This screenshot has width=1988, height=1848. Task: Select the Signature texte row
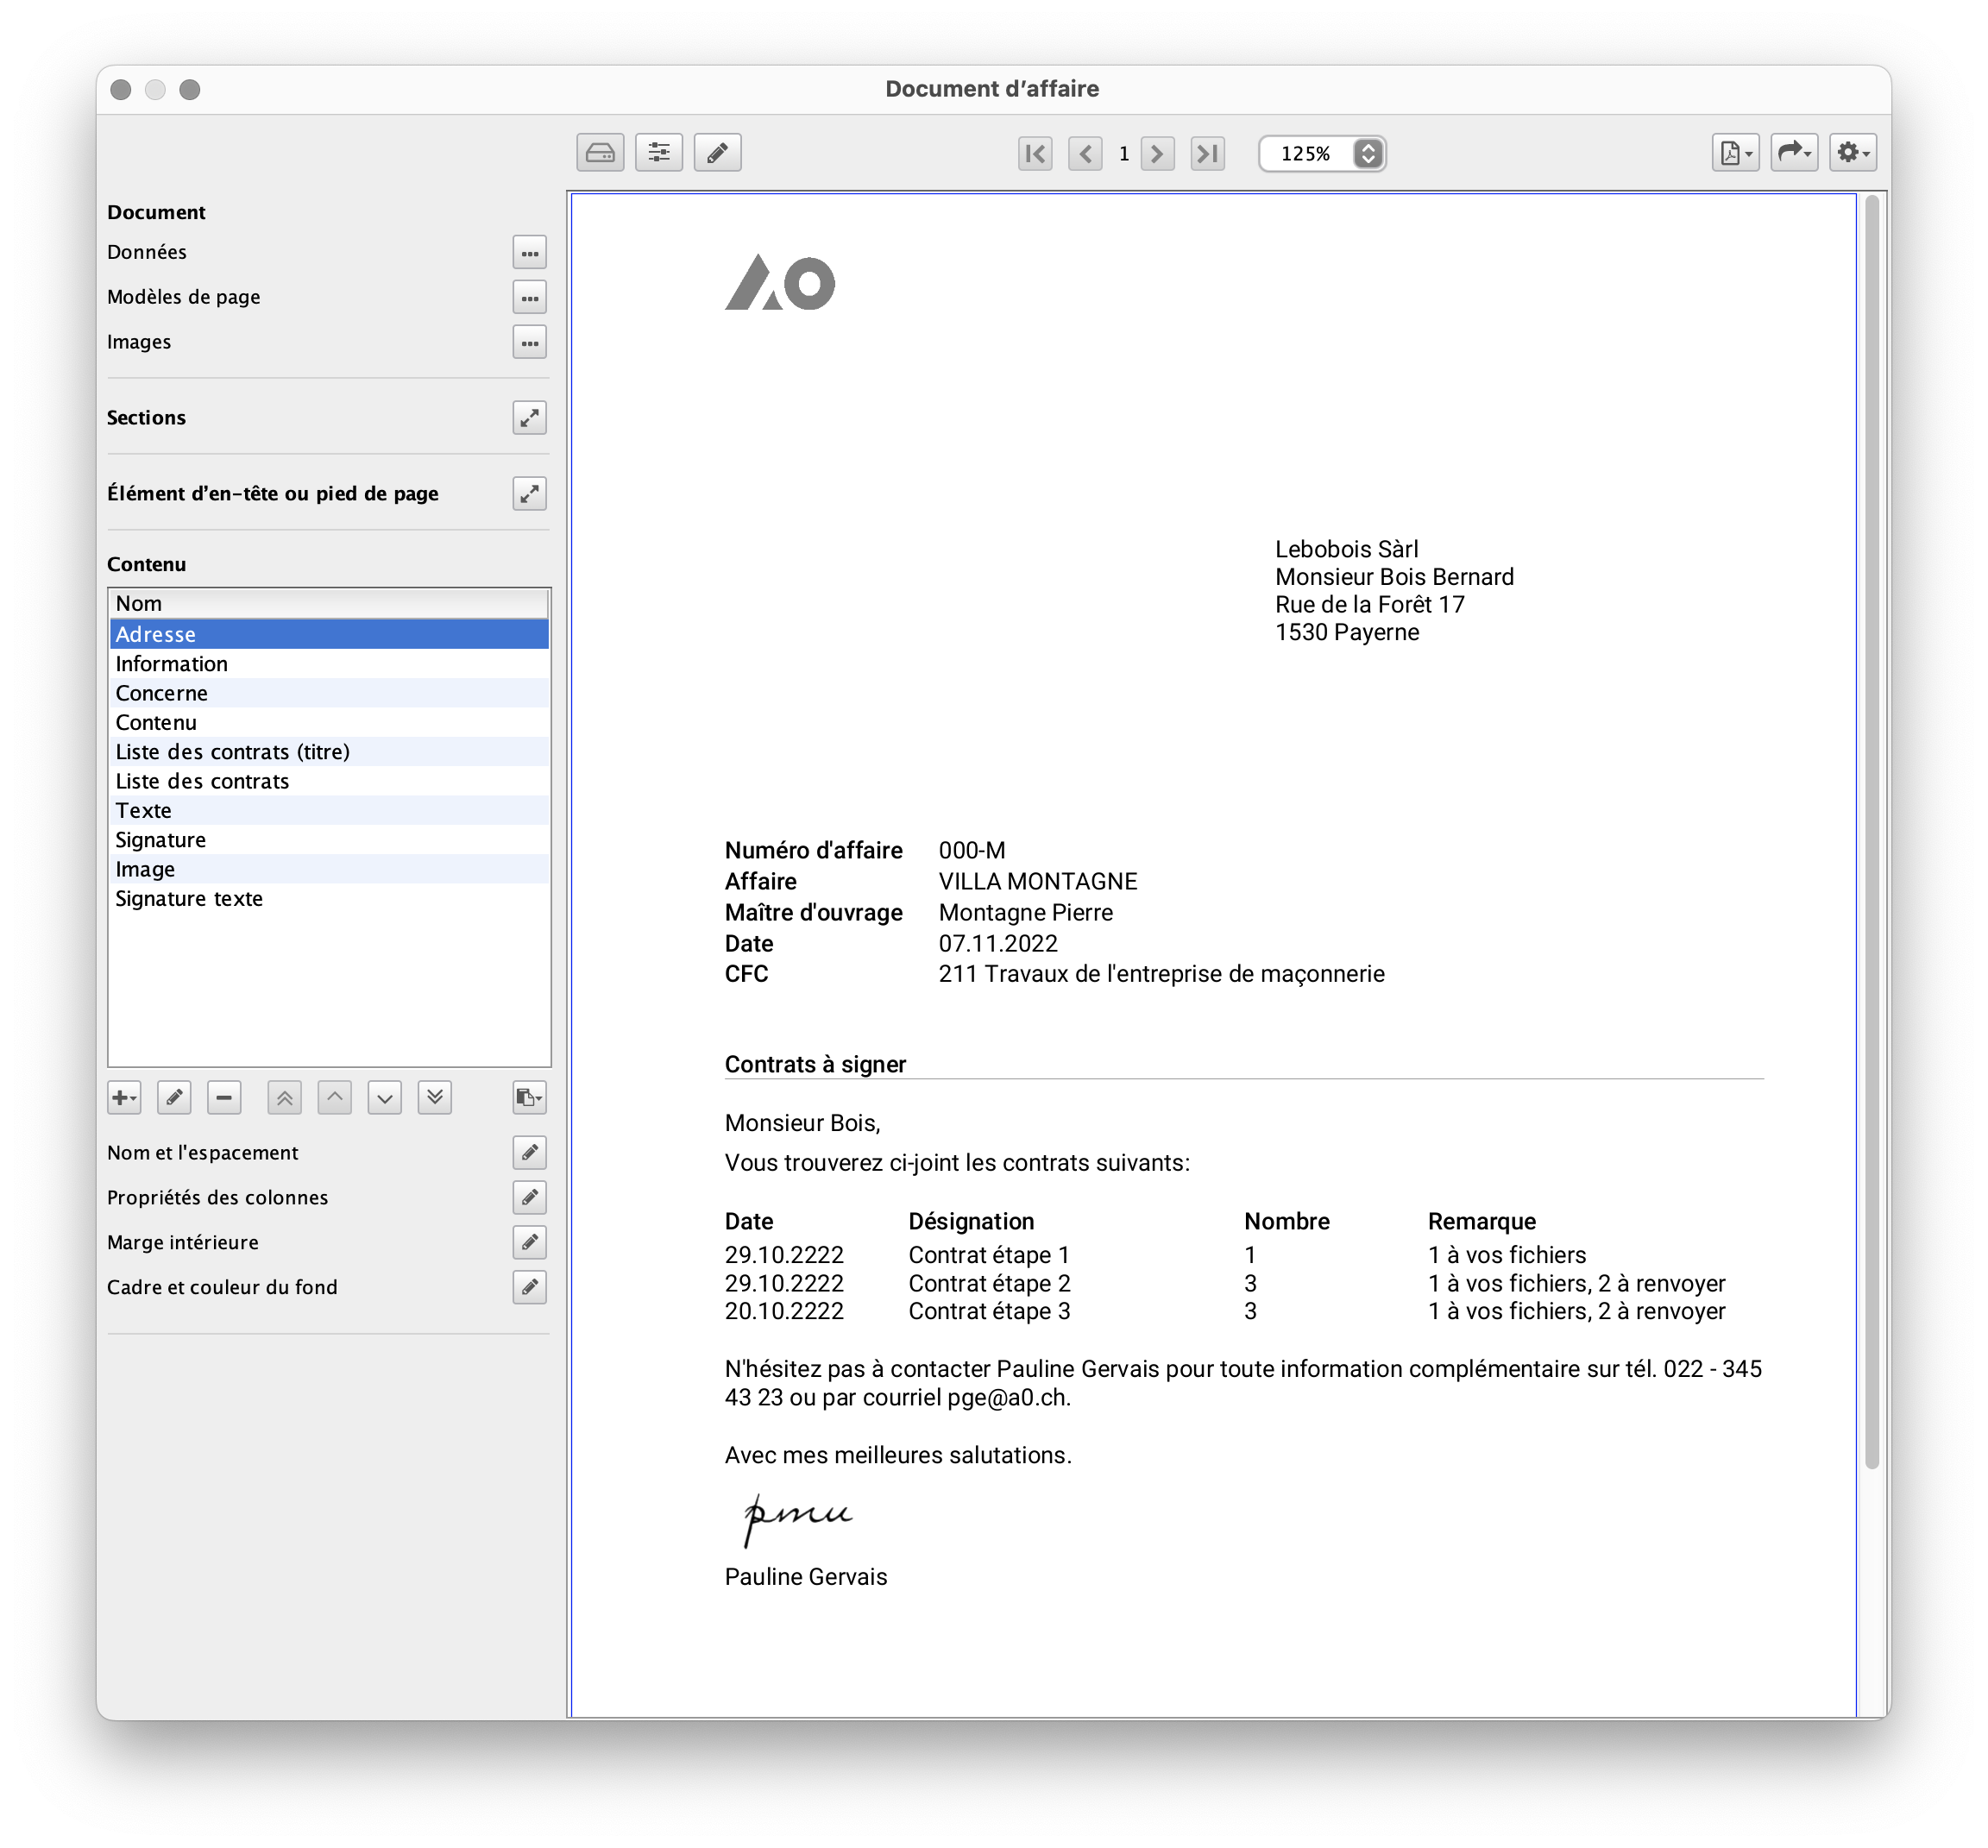click(x=329, y=899)
